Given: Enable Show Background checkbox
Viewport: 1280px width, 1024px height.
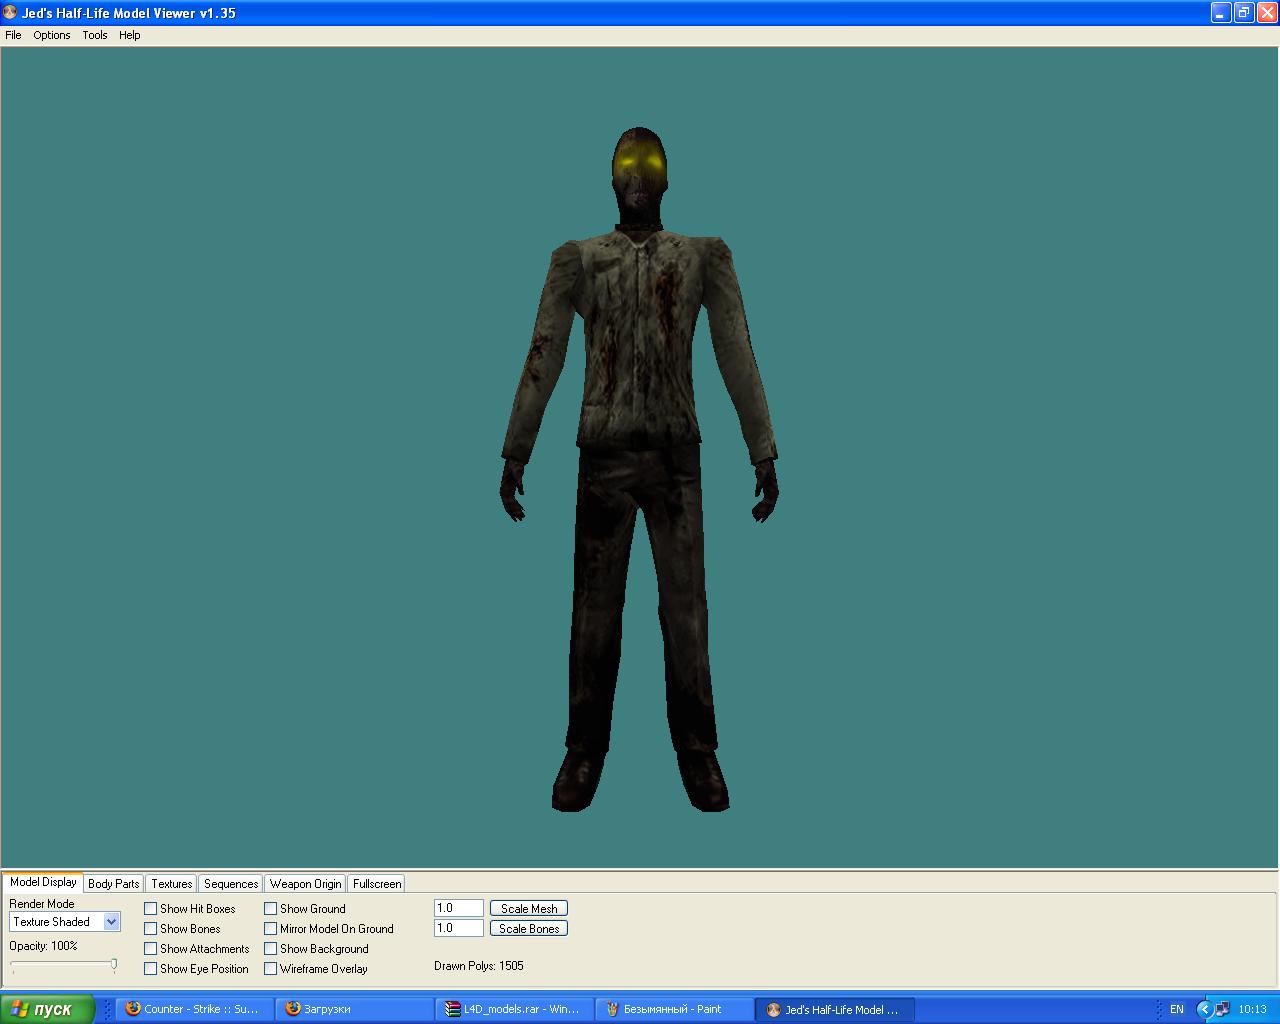Looking at the screenshot, I should pos(271,949).
